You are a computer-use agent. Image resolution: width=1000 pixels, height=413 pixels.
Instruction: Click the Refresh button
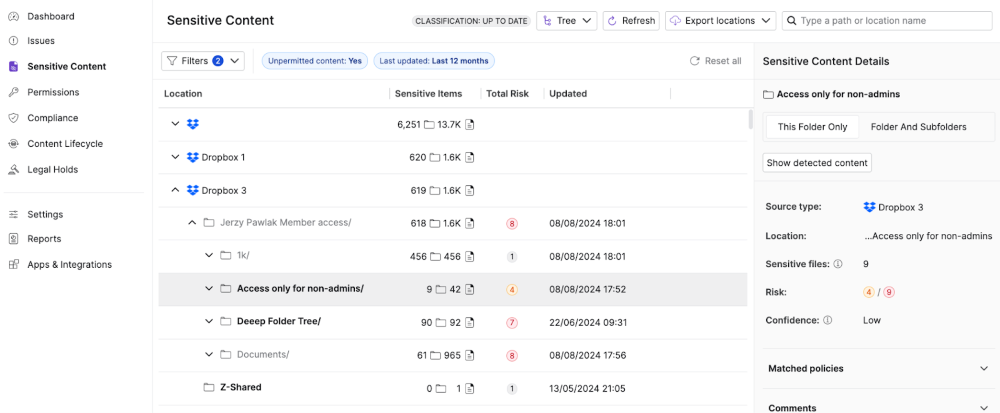tap(631, 20)
